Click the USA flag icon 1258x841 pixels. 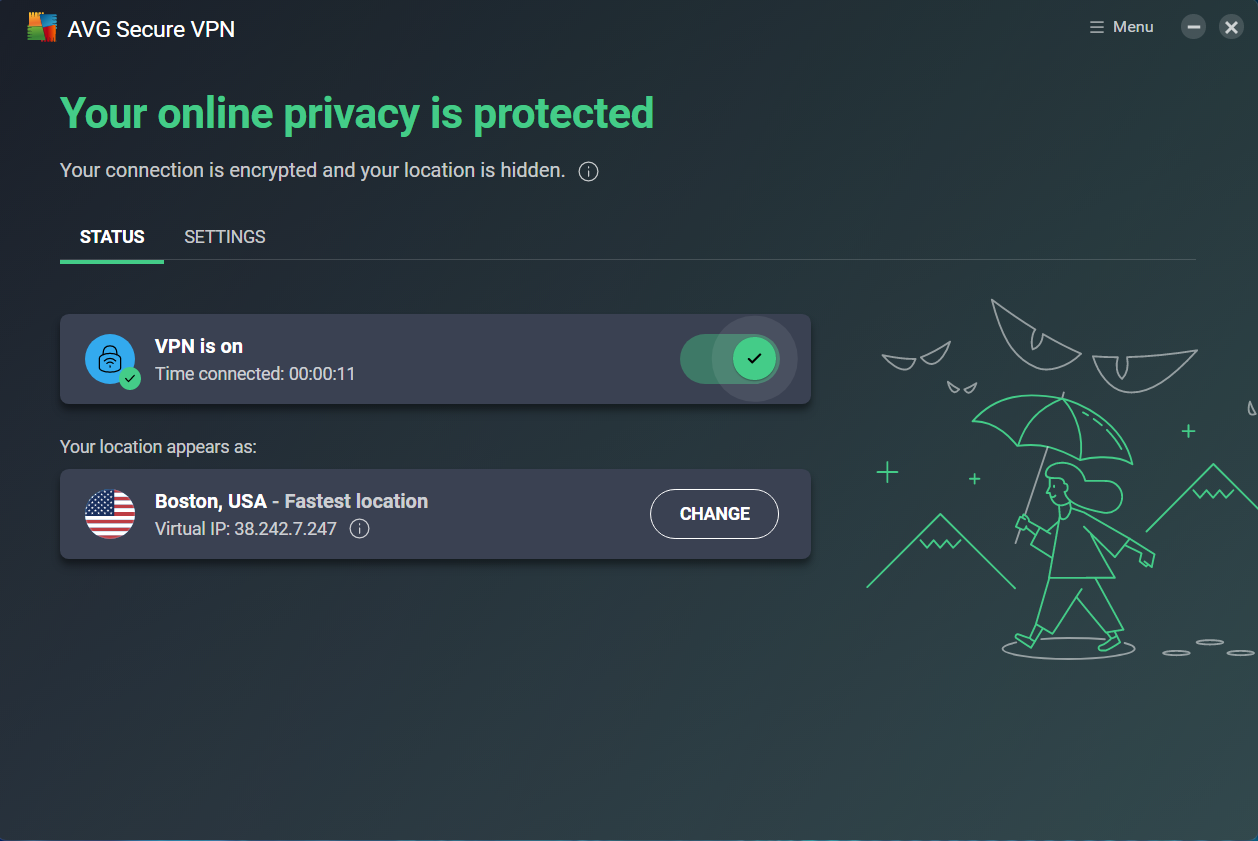click(110, 514)
